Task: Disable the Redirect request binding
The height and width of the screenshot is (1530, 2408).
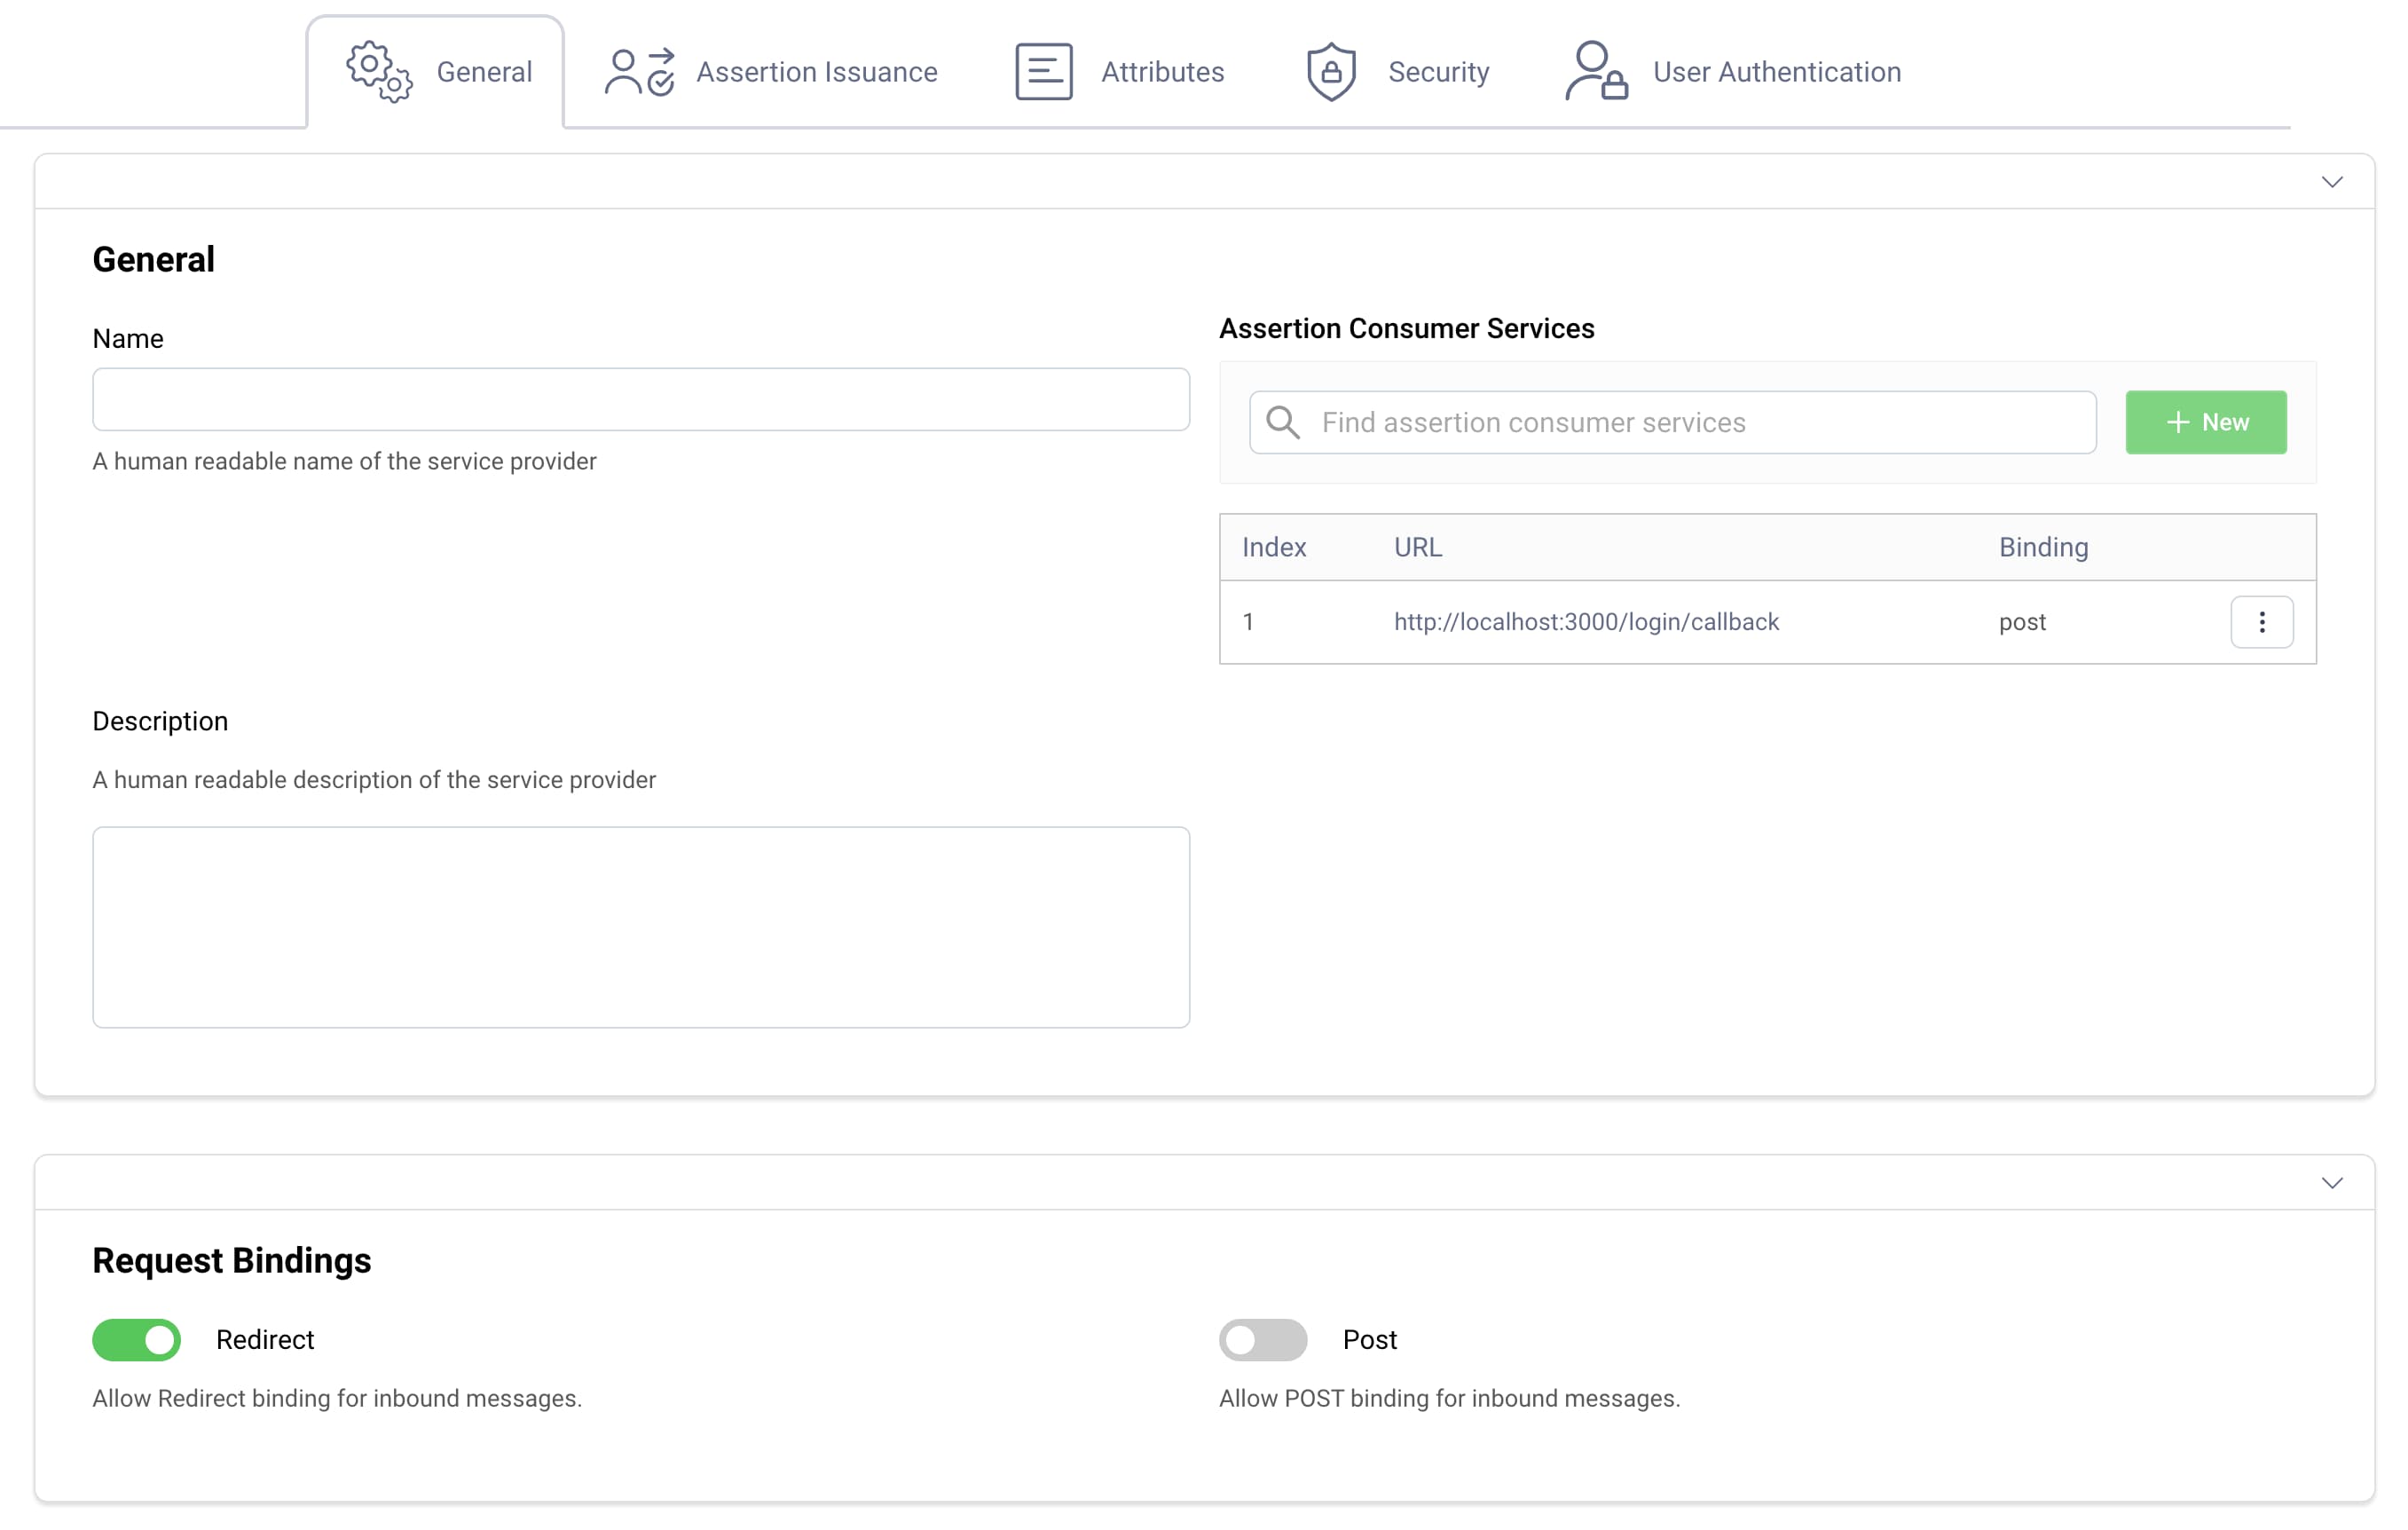Action: click(x=136, y=1340)
